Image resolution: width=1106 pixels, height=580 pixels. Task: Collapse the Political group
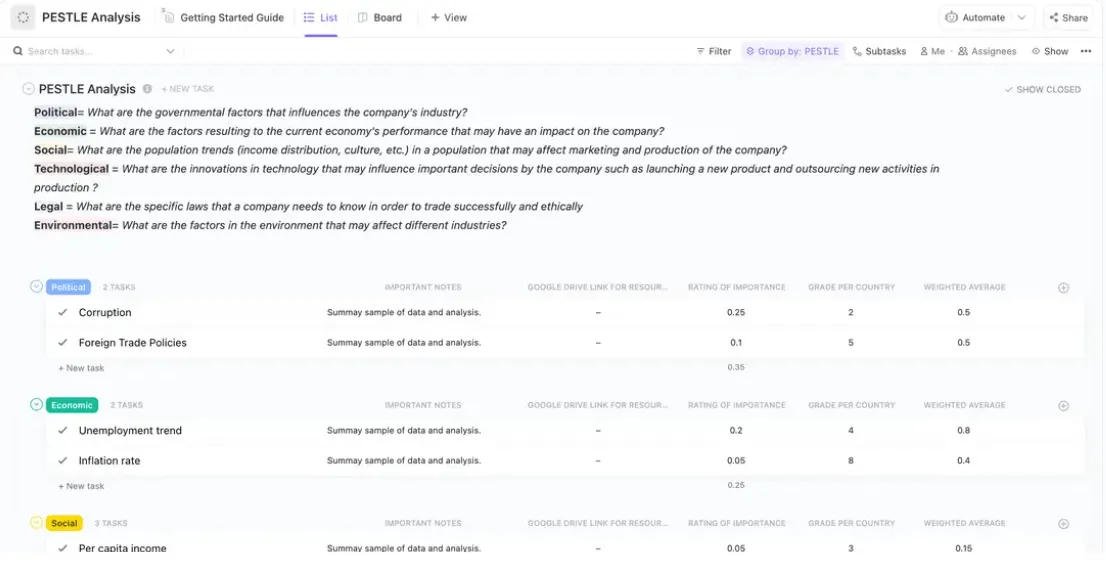point(37,286)
